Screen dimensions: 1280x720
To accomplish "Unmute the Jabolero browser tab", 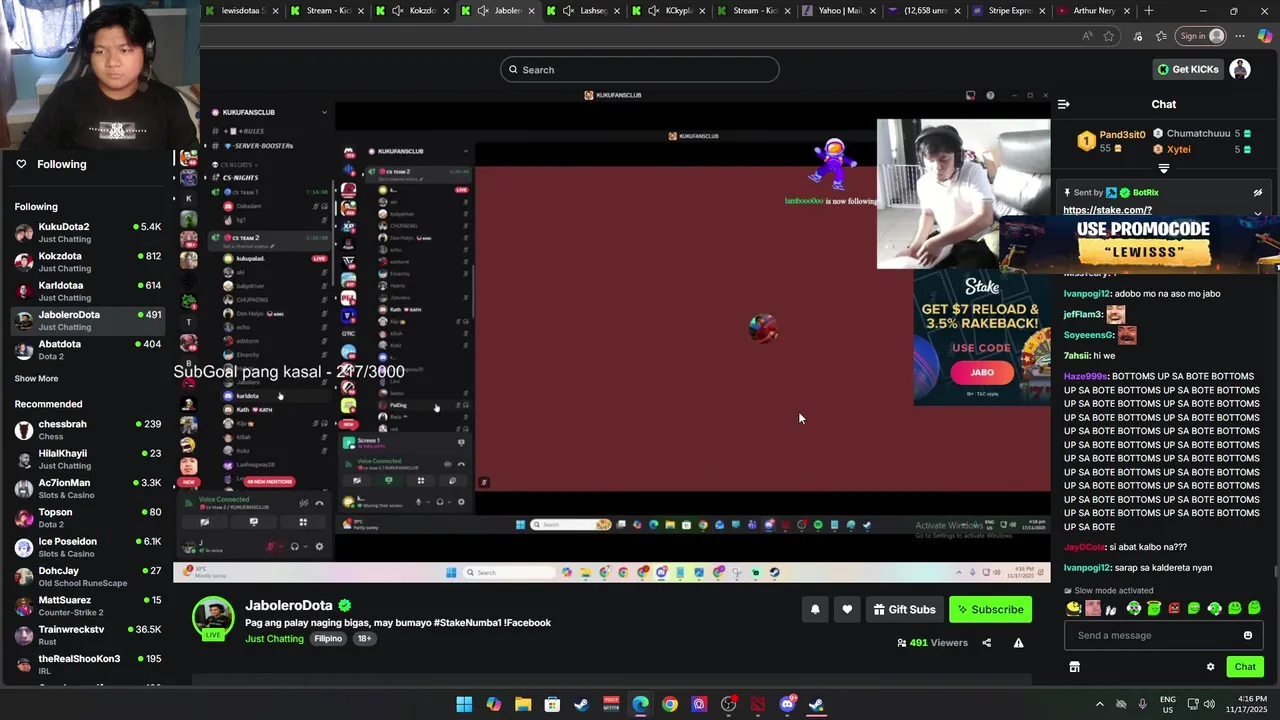I will 483,11.
